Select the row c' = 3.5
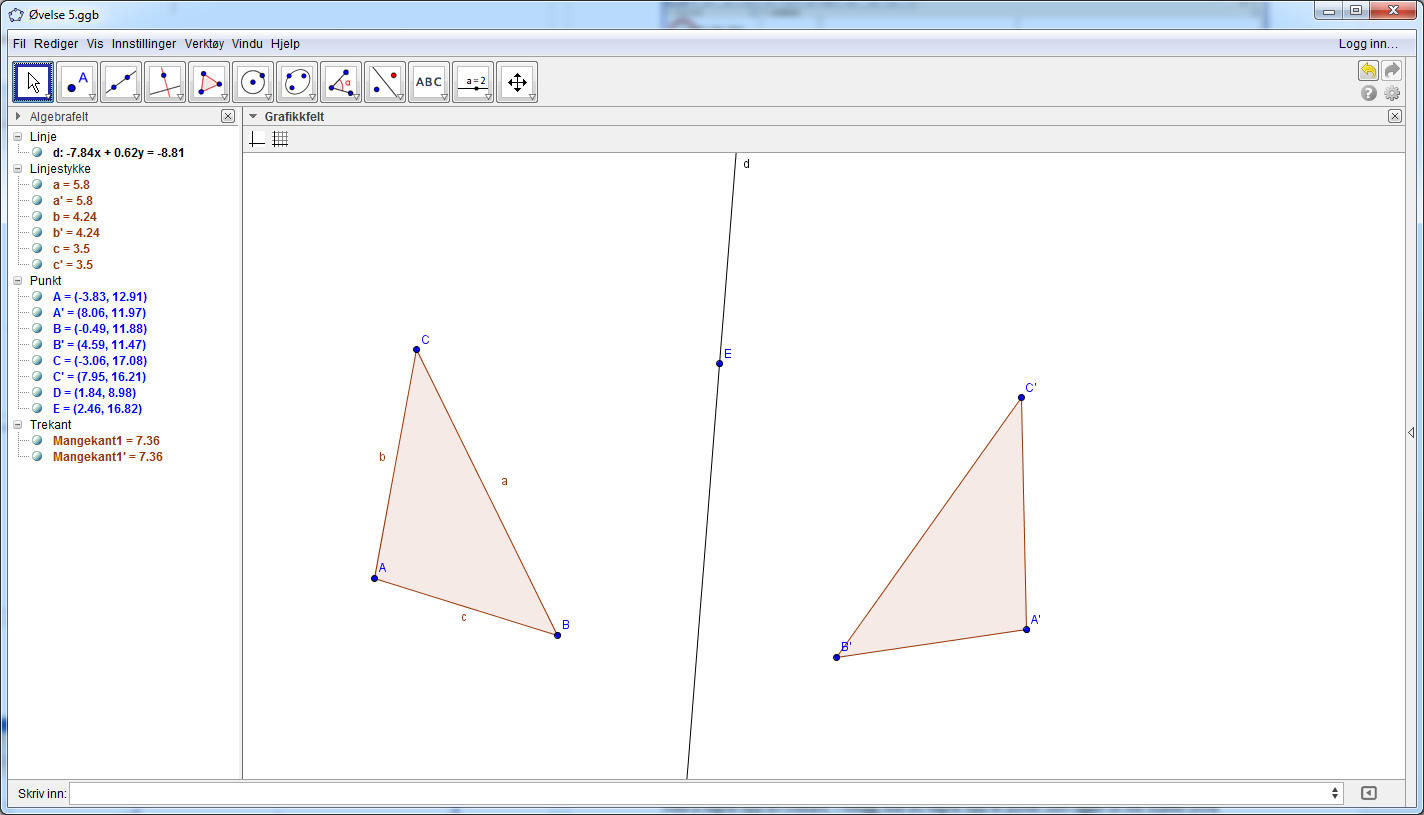Image resolution: width=1424 pixels, height=815 pixels. coord(73,265)
